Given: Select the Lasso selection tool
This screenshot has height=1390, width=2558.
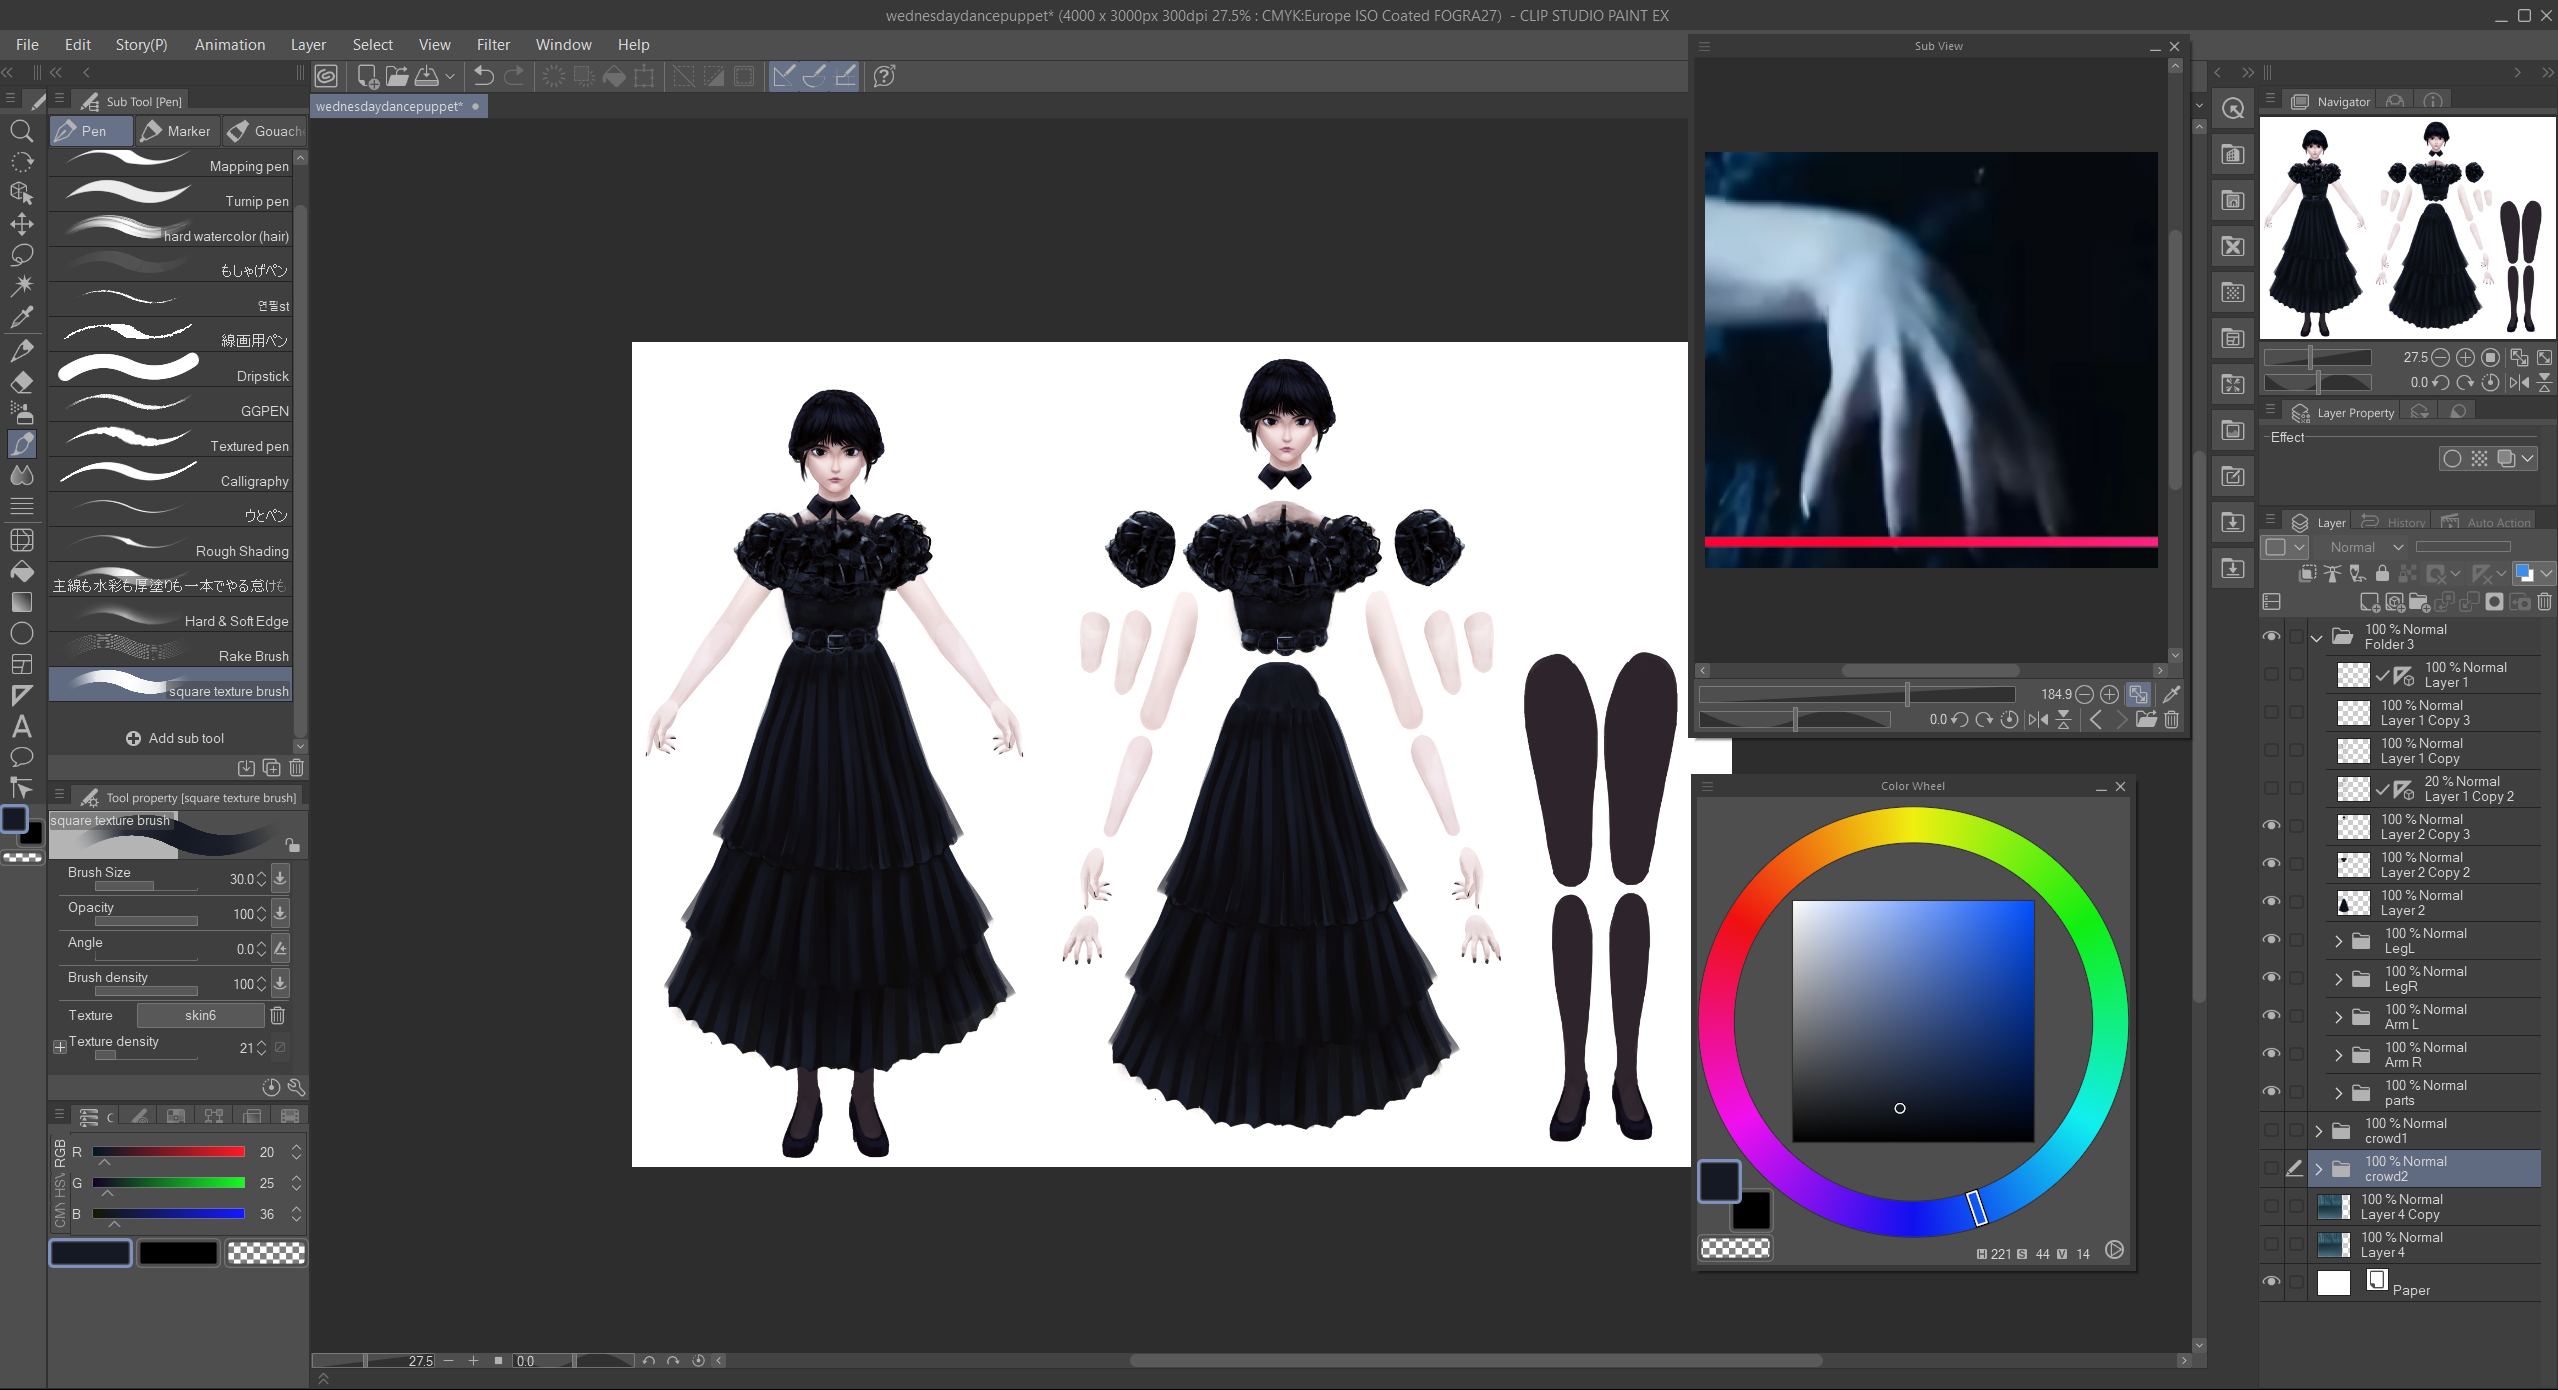Looking at the screenshot, I should [22, 255].
